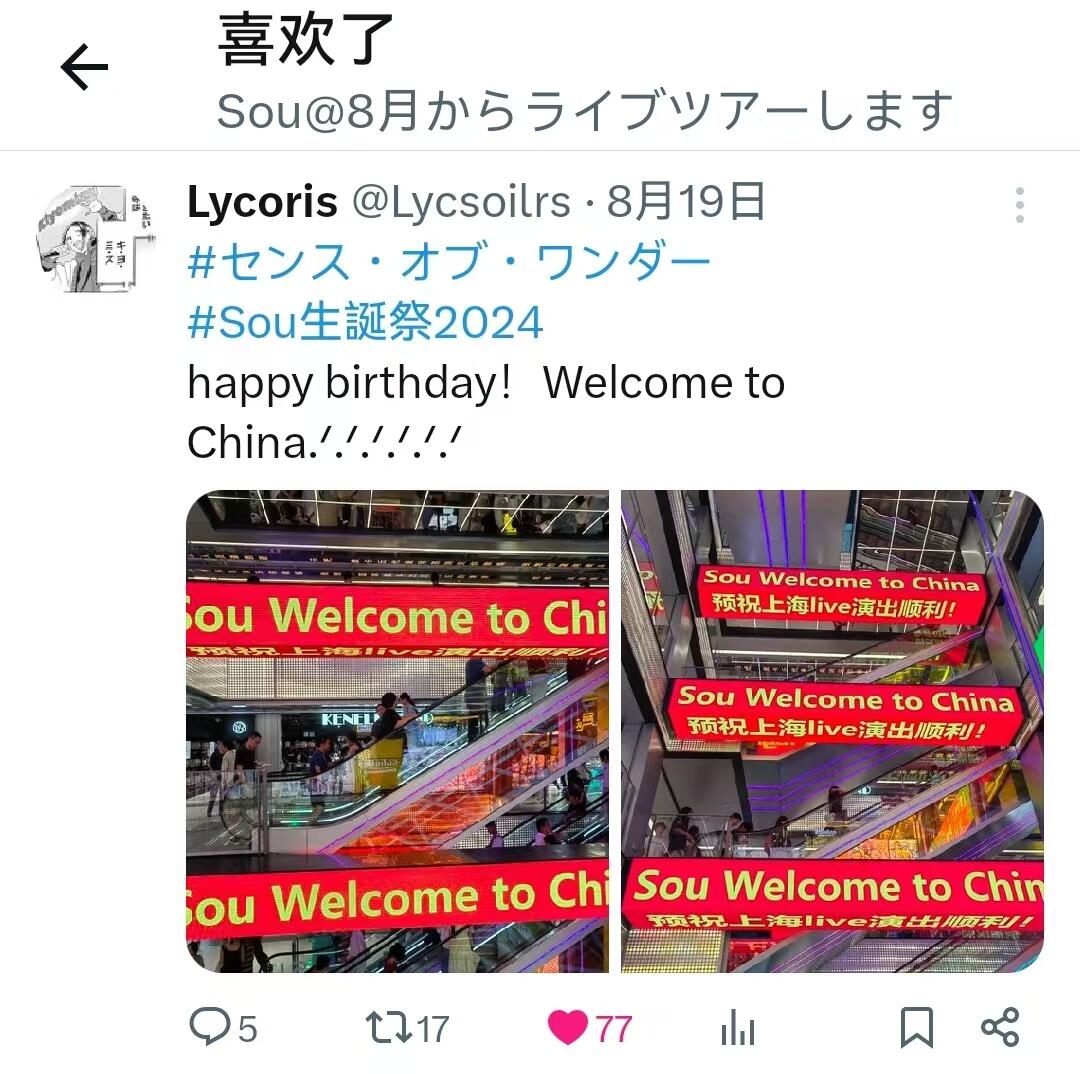Tap the share icon
The image size is (1080, 1074).
pyautogui.click(x=1000, y=1027)
